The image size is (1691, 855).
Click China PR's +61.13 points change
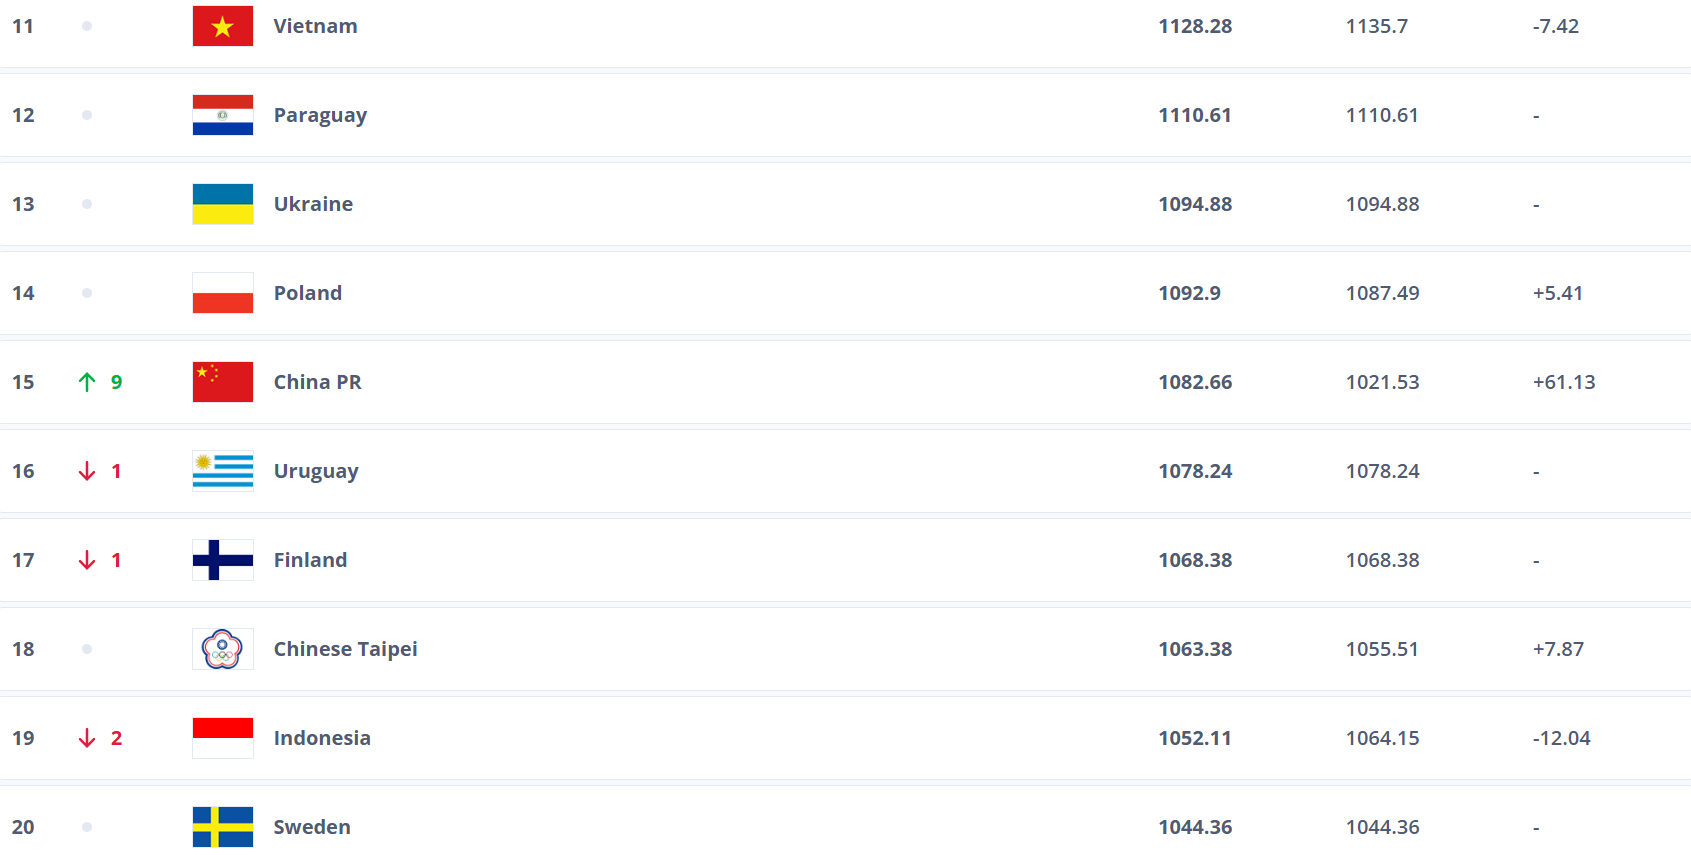click(x=1563, y=382)
